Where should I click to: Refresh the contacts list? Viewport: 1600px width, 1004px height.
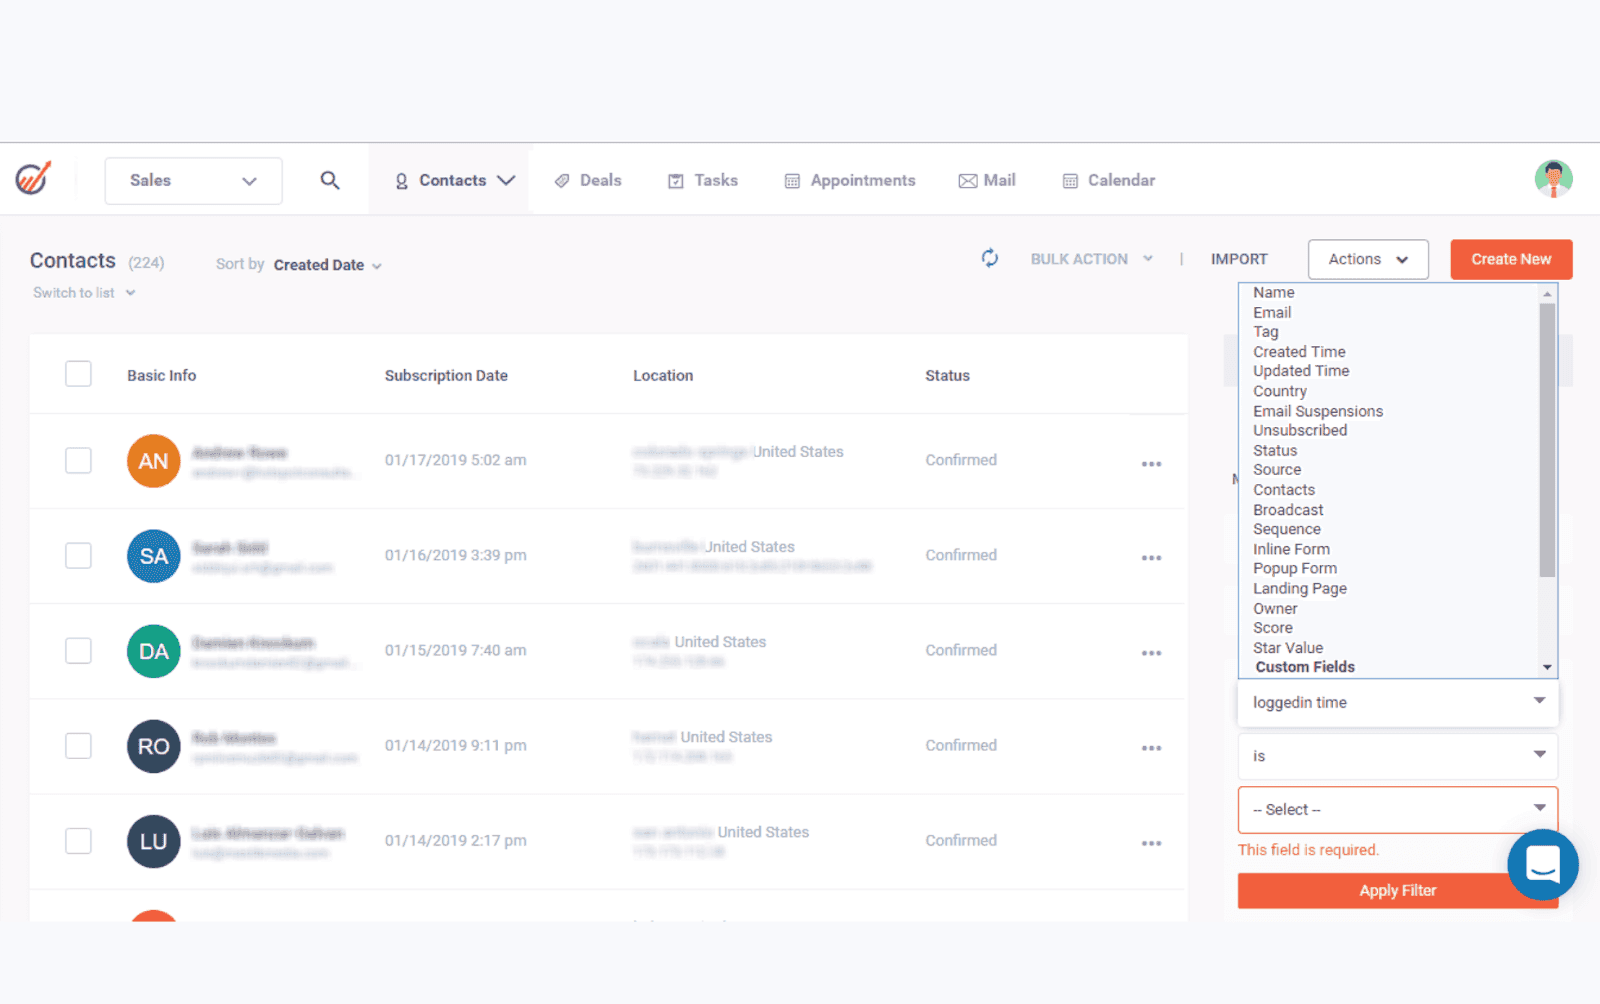[989, 258]
